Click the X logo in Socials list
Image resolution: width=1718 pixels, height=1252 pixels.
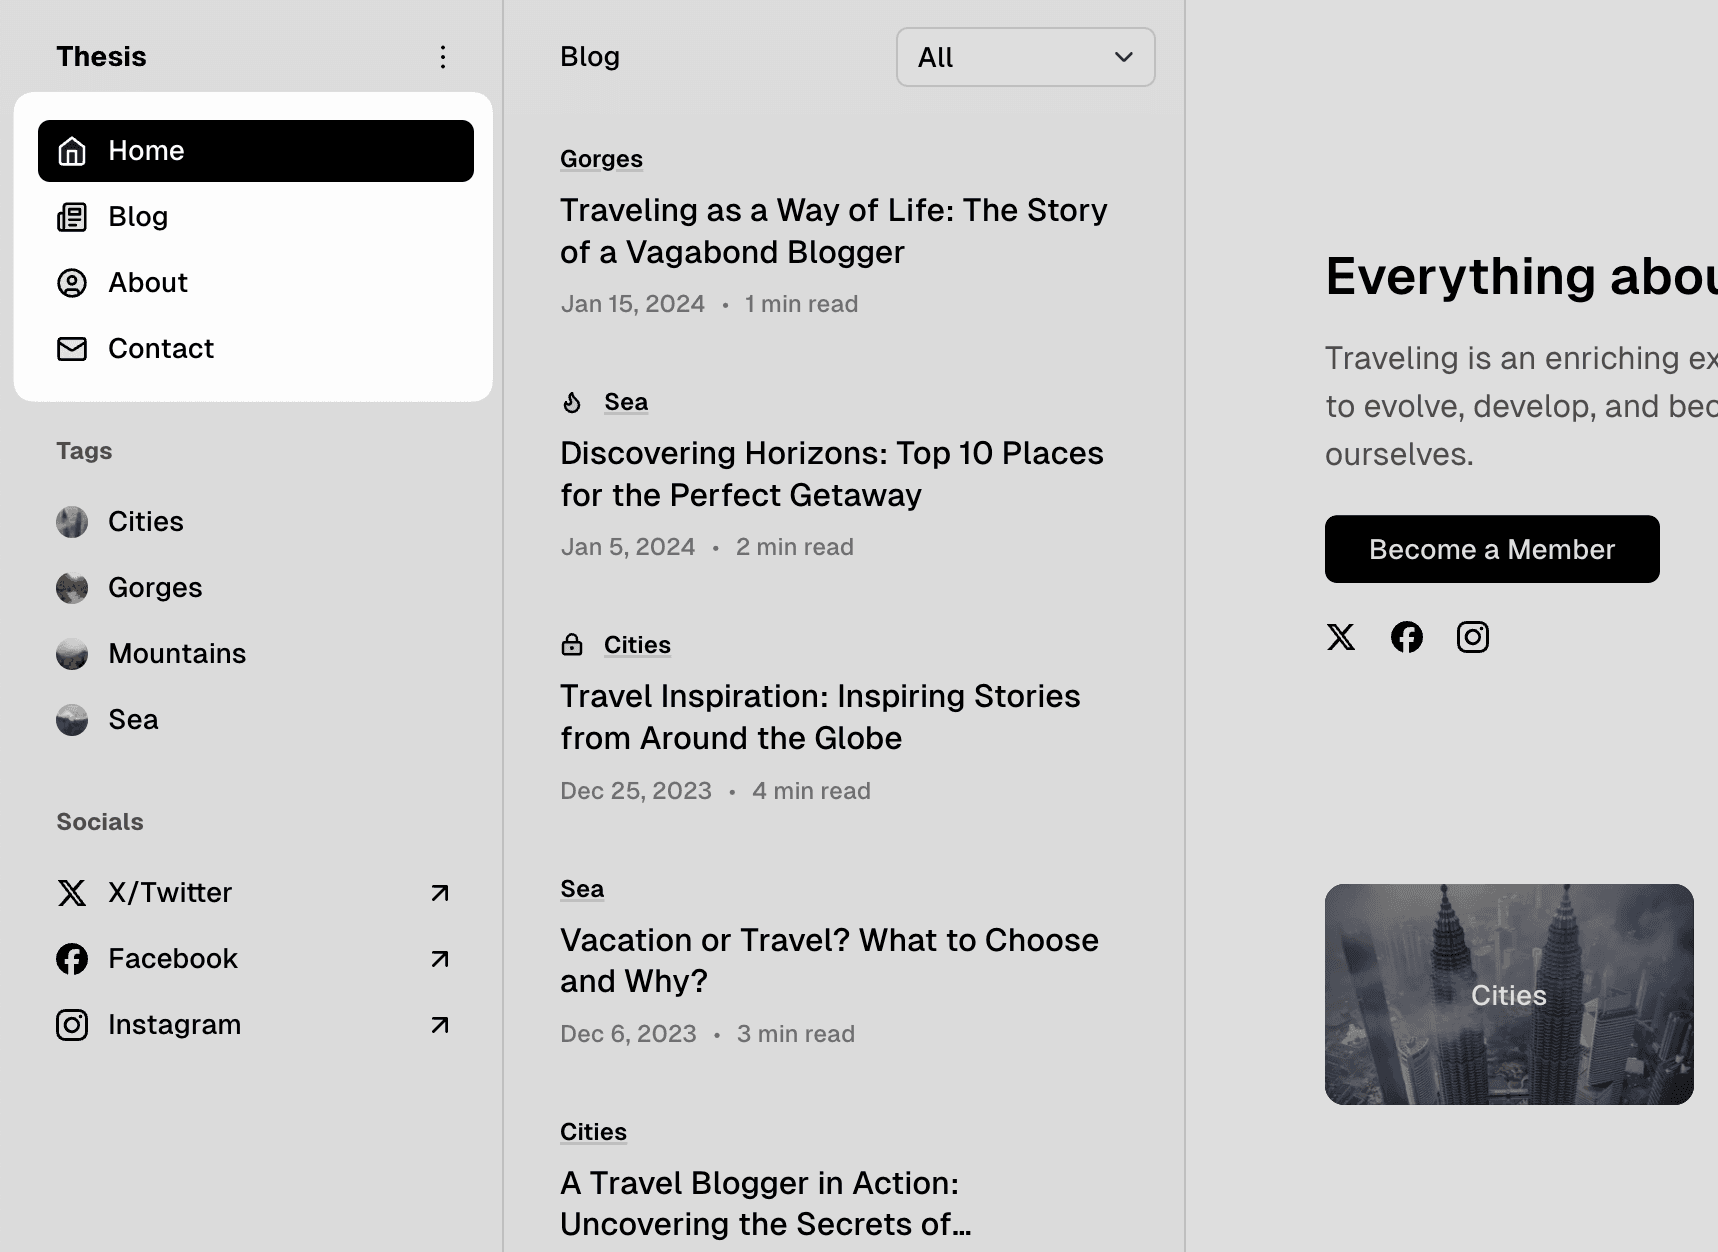(72, 893)
